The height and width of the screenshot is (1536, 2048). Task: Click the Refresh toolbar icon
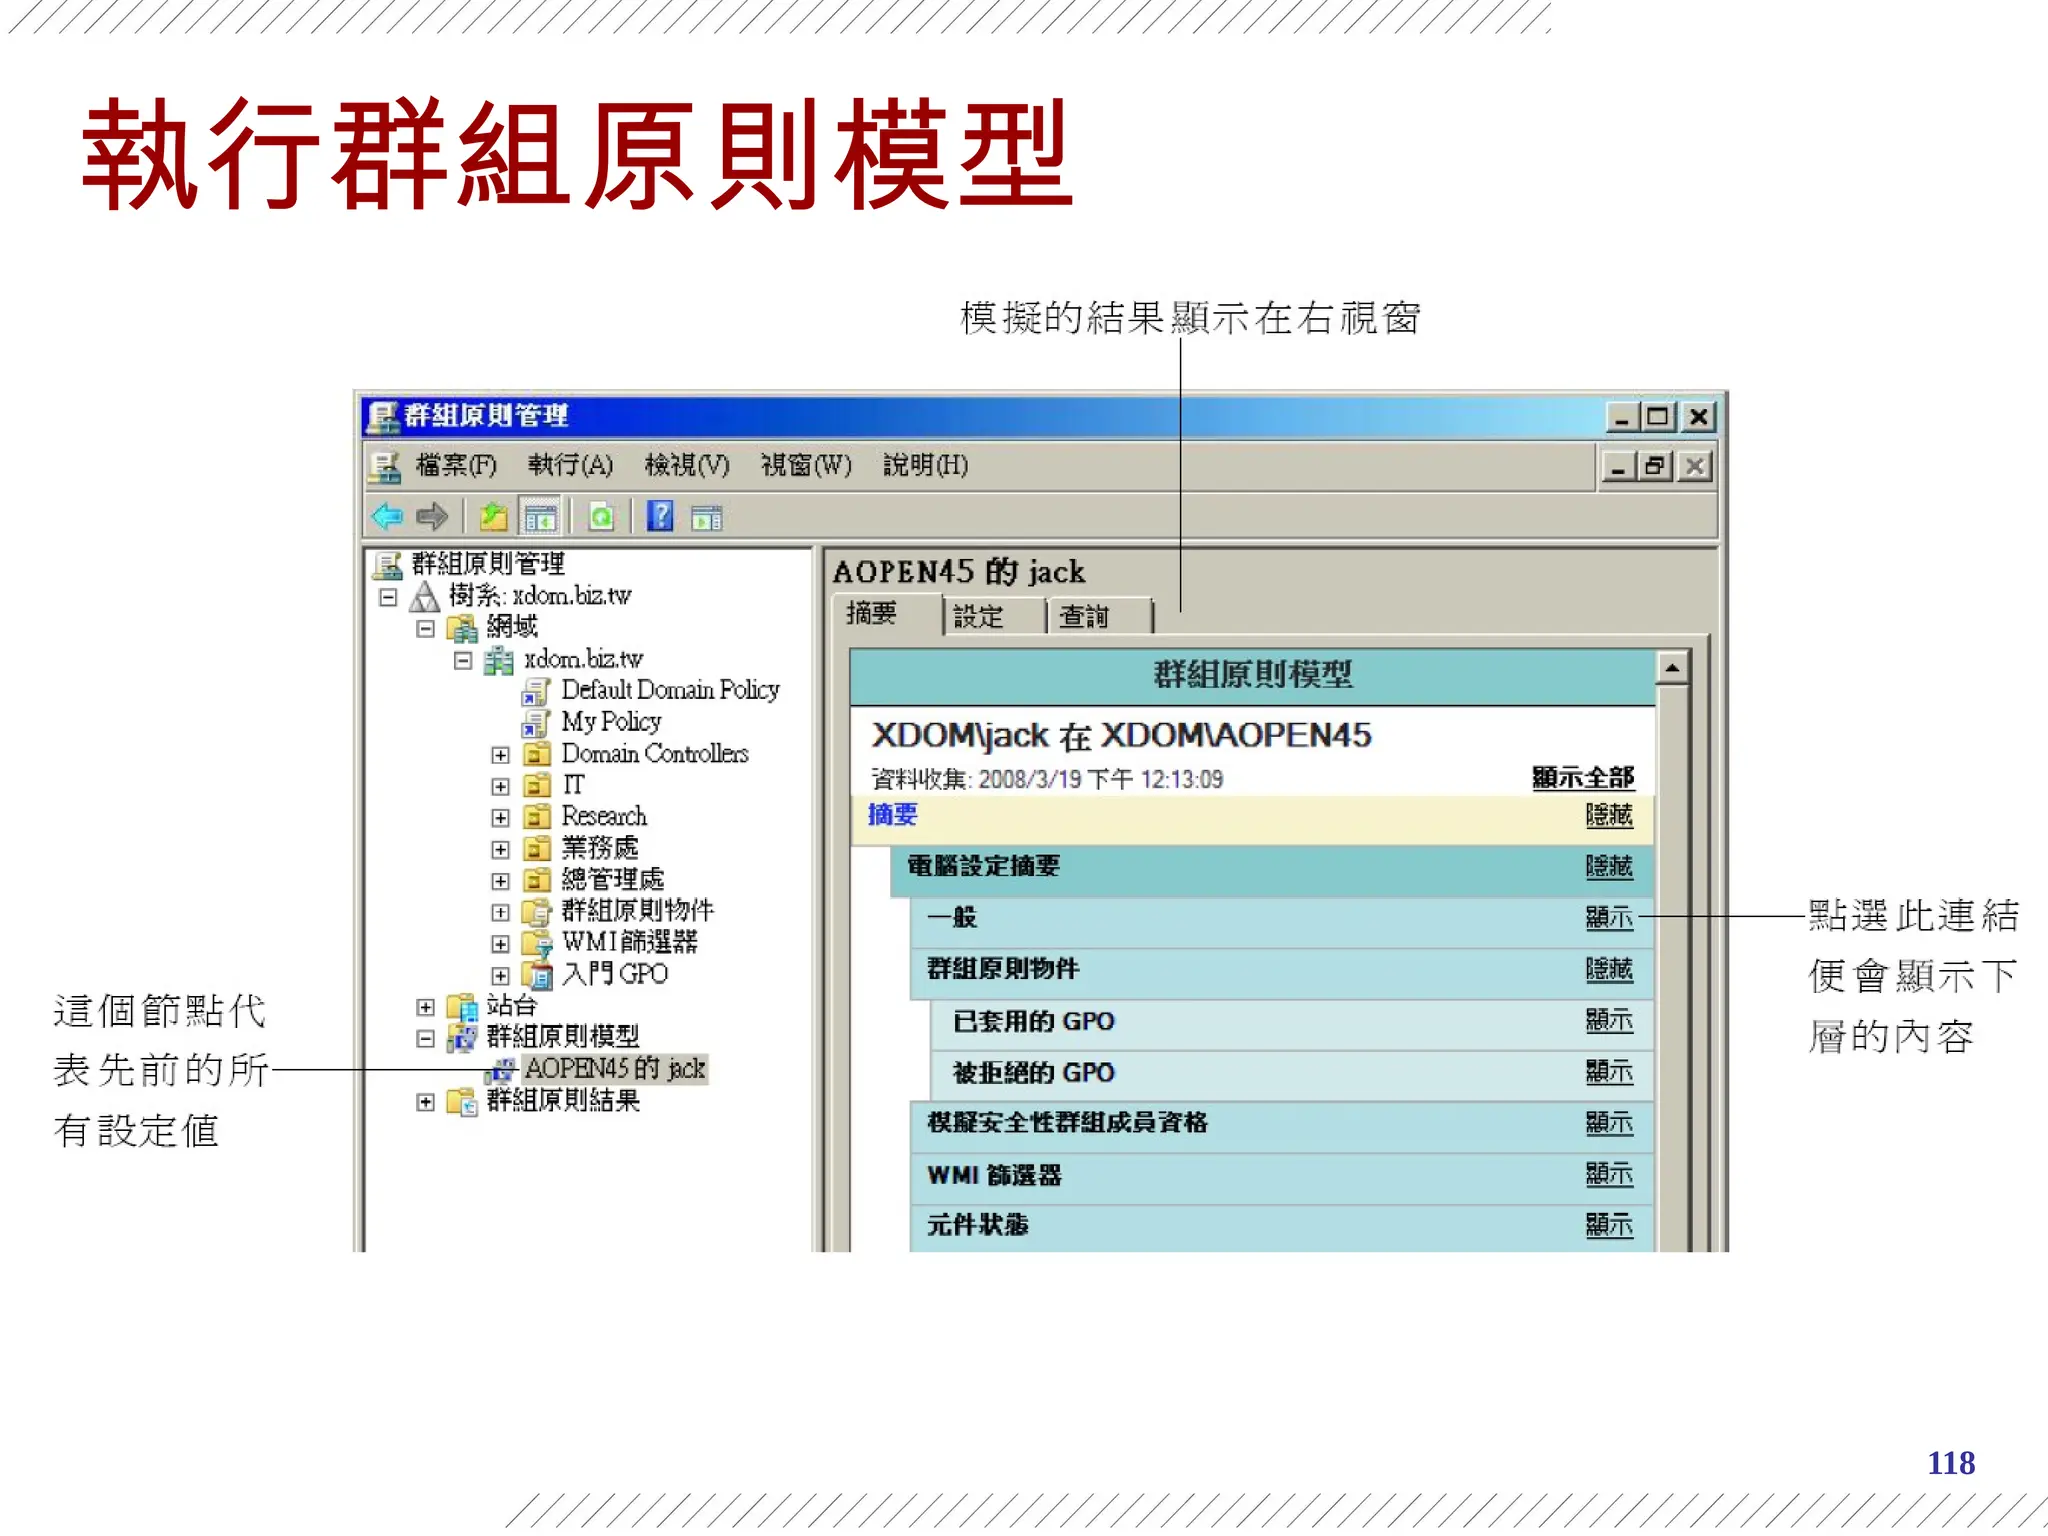click(601, 517)
